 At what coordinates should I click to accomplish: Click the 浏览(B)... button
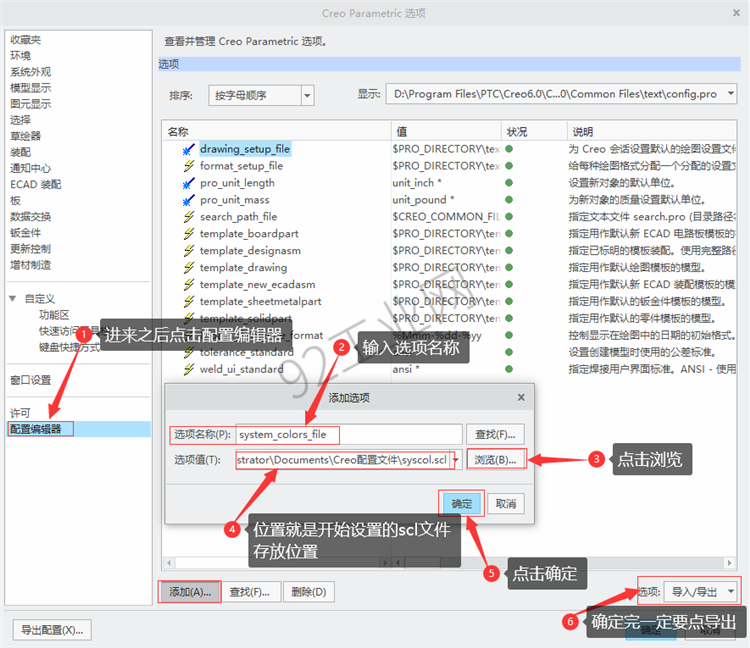tap(496, 460)
